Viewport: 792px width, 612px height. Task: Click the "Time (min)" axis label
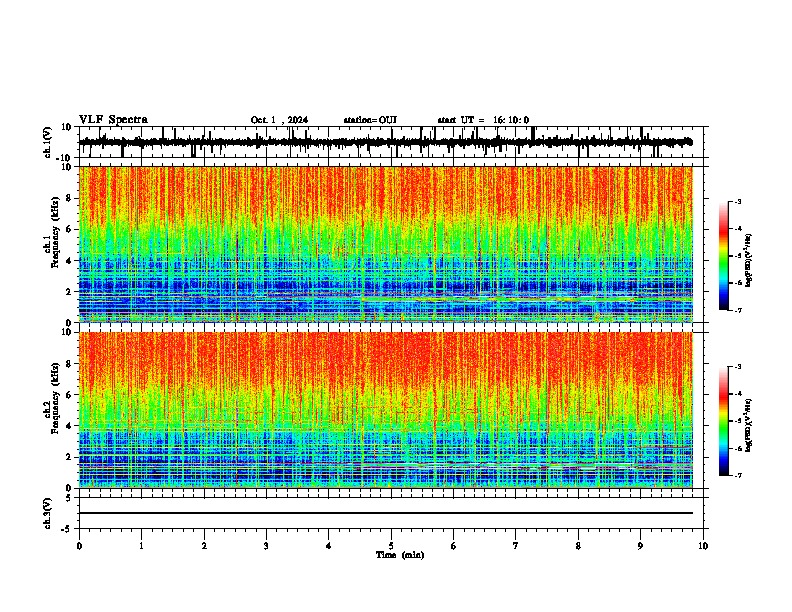point(400,555)
